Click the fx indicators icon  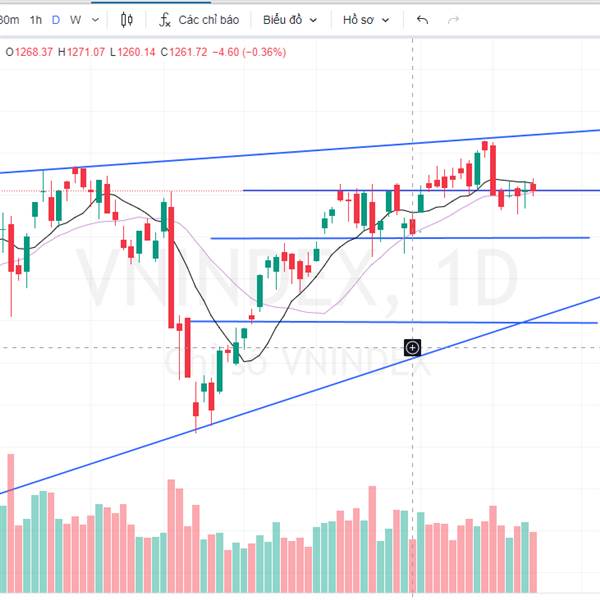coord(166,19)
